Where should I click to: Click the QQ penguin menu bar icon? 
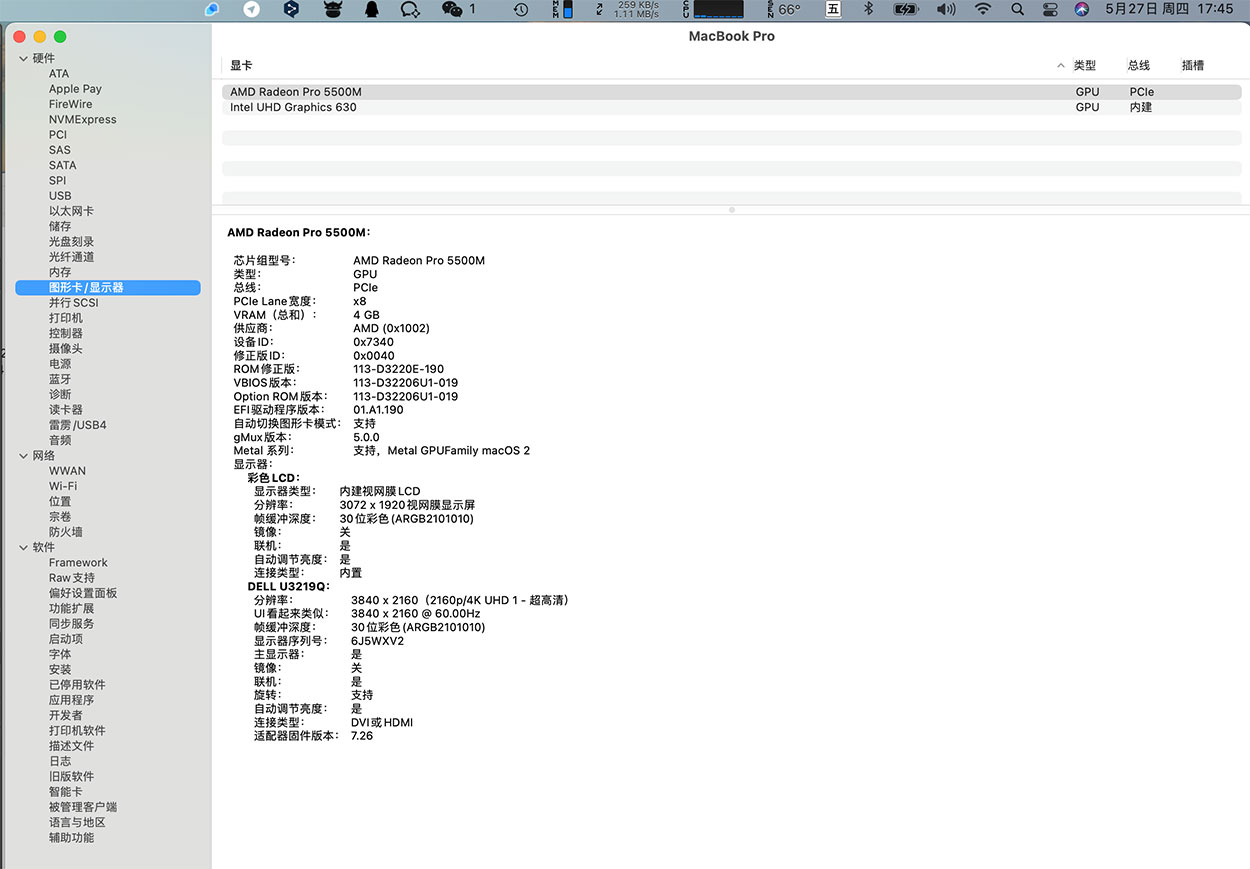[x=372, y=9]
